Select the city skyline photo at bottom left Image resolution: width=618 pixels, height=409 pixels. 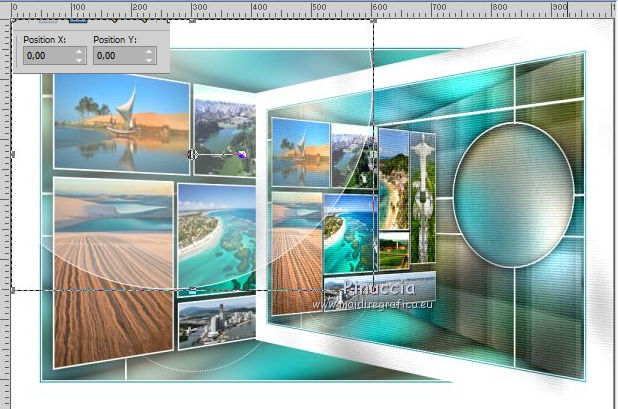215,322
